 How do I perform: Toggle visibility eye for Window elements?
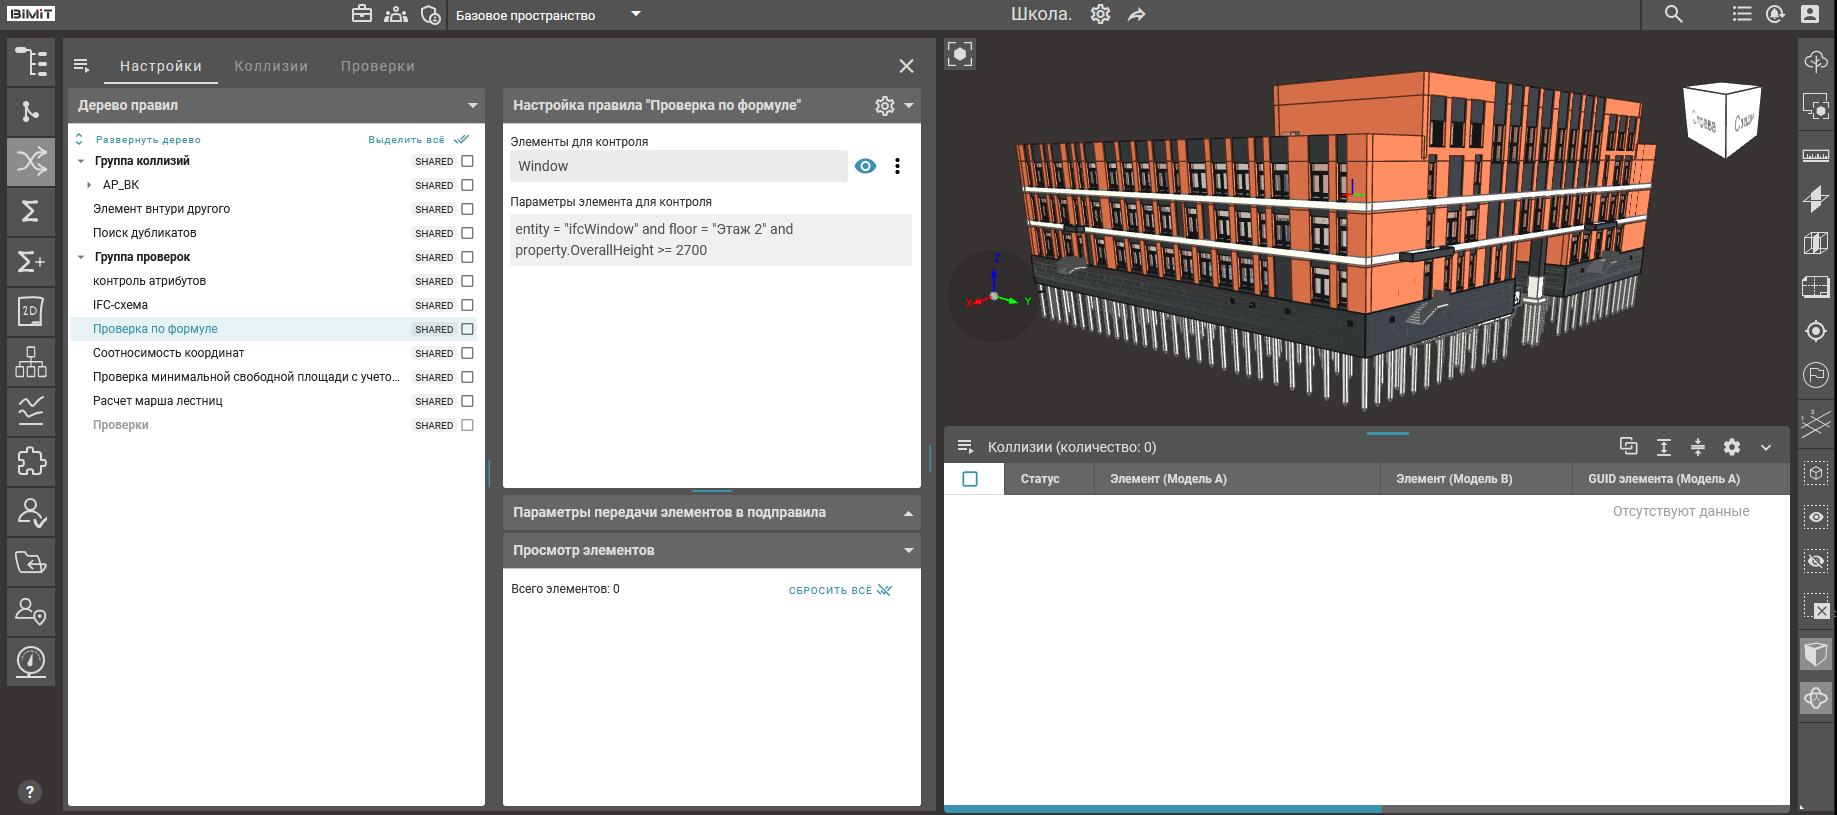tap(866, 166)
